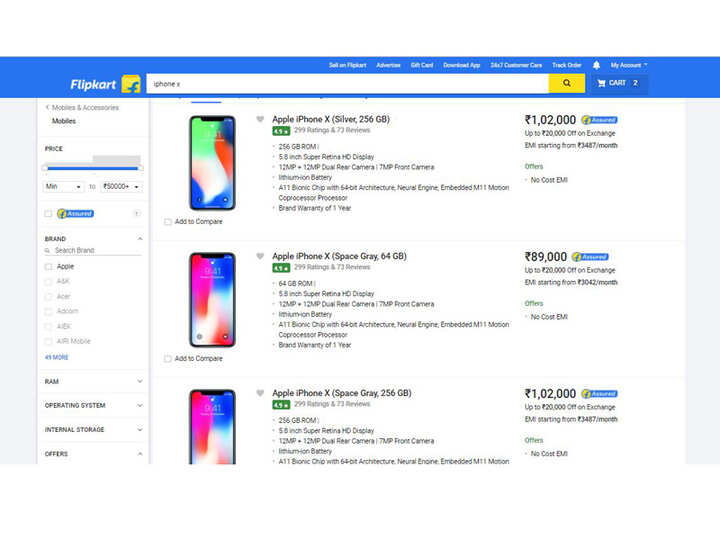
Task: Open the Silver iPhone X product thumbnail
Action: click(x=213, y=163)
